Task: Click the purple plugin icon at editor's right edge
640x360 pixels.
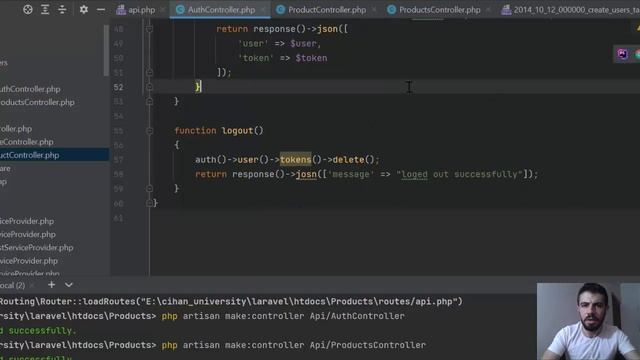Action: click(x=622, y=54)
